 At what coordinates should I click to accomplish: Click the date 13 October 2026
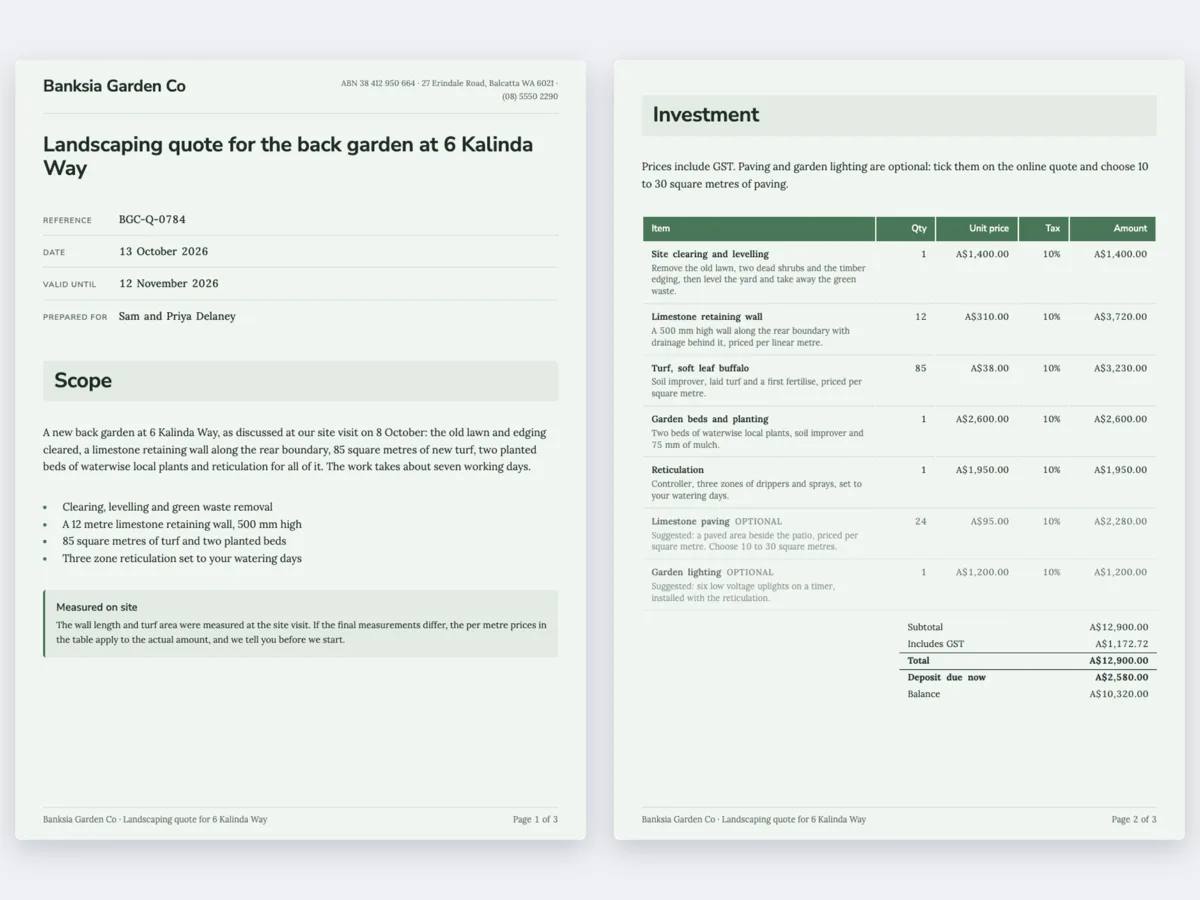point(163,251)
